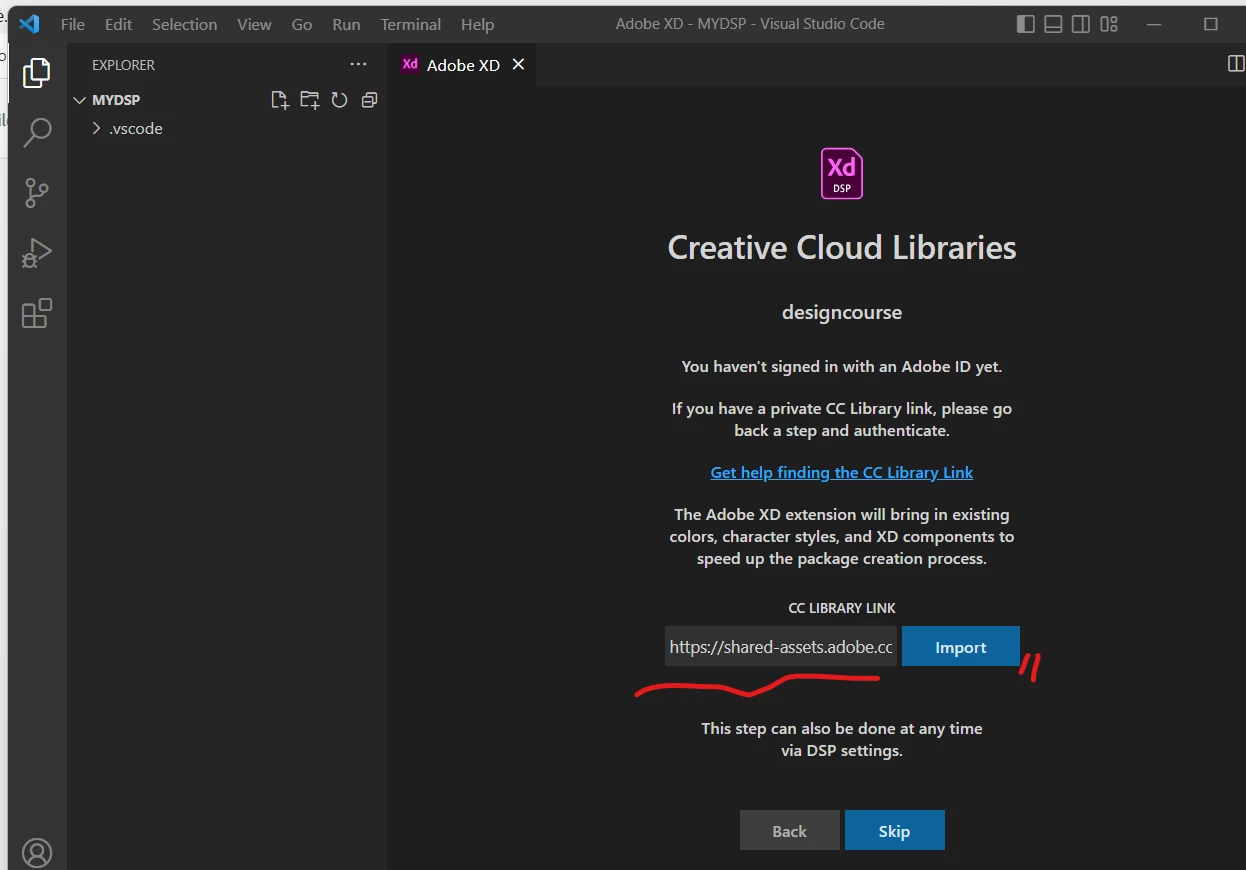Click the EXPLORER panel title
Viewport: 1246px width, 870px height.
click(x=124, y=65)
